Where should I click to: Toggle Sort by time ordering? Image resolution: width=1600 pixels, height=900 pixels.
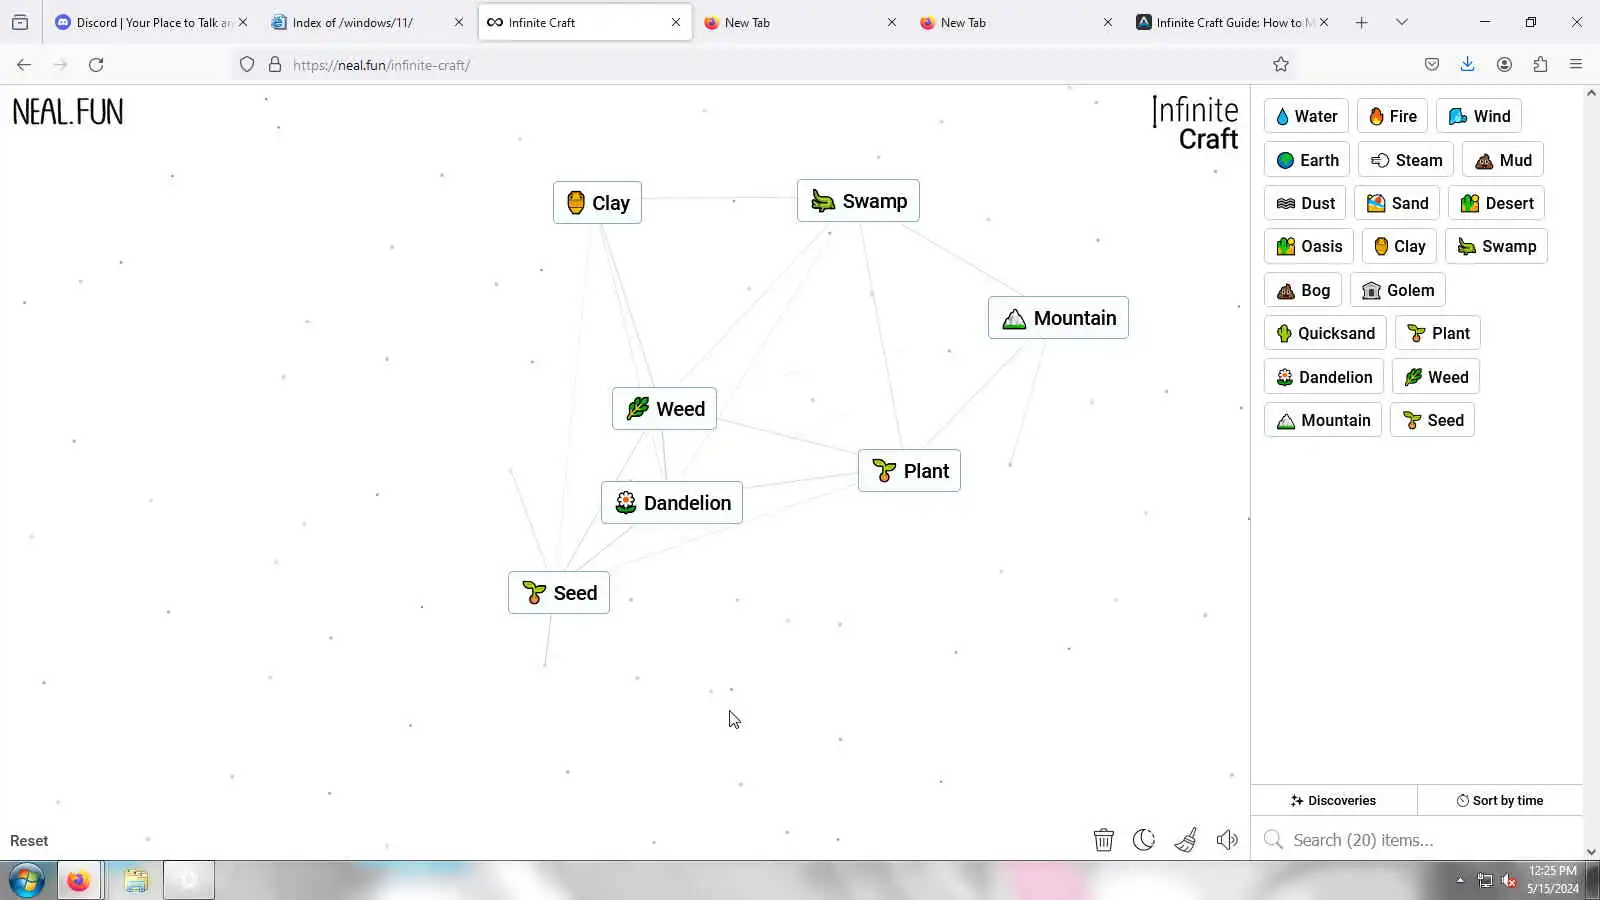click(1500, 800)
